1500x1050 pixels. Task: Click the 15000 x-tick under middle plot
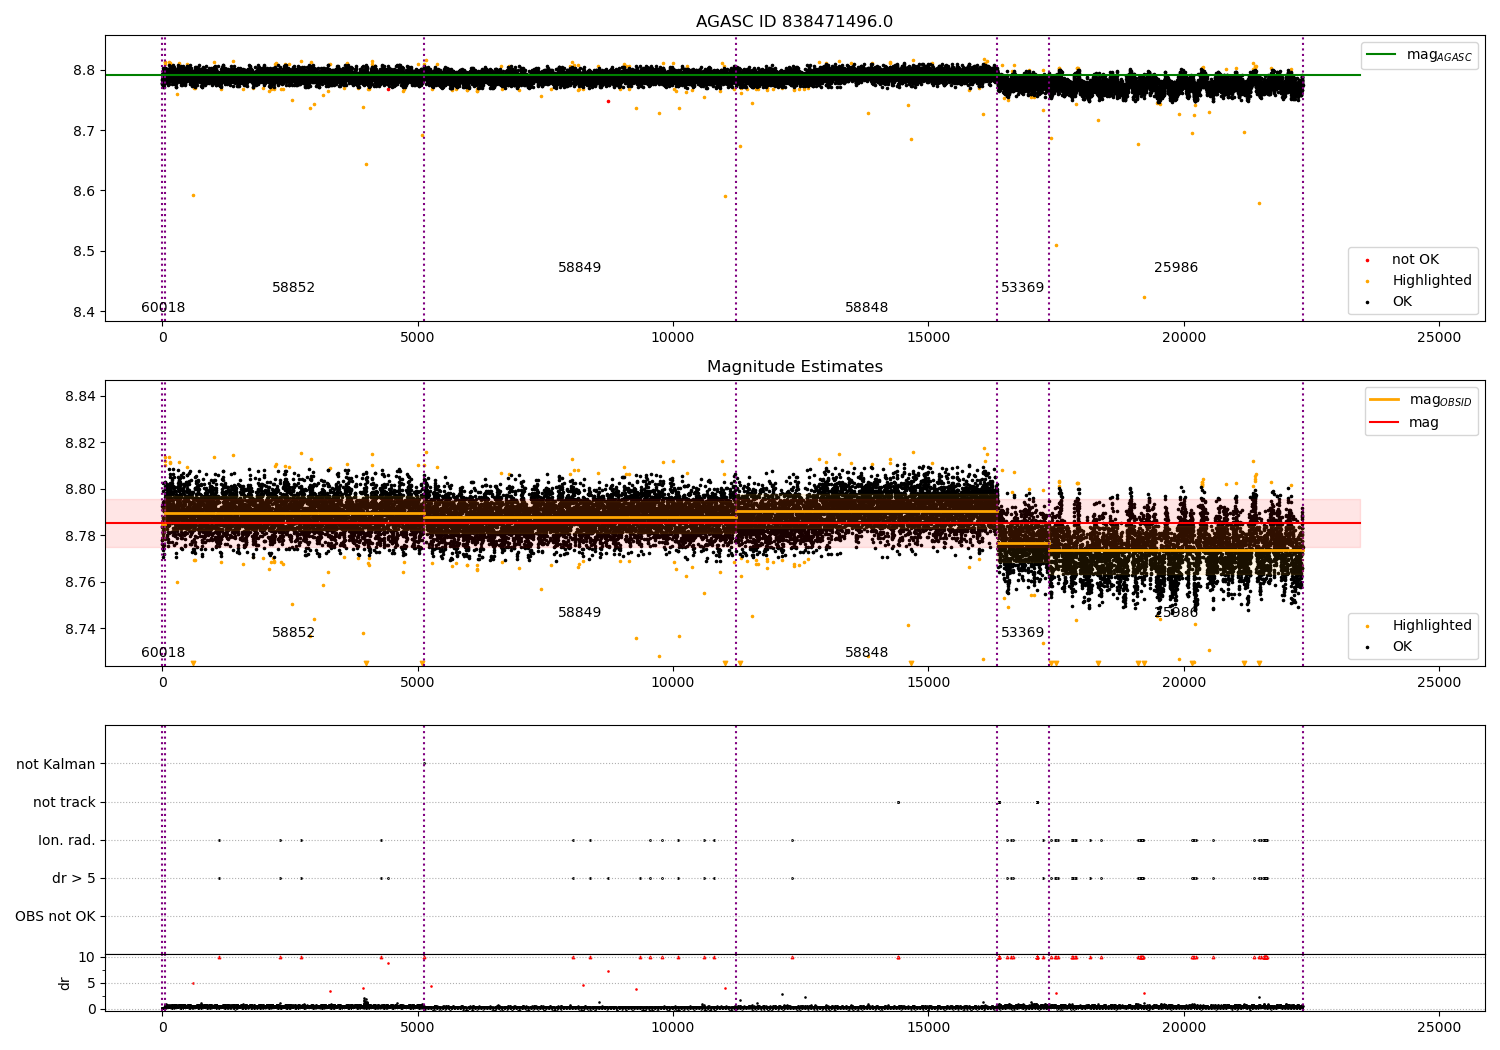pos(928,683)
